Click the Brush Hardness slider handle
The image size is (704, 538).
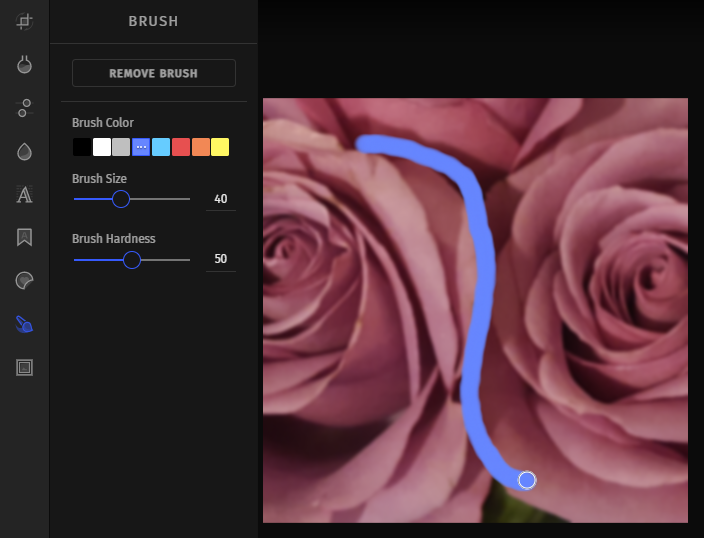coord(132,260)
